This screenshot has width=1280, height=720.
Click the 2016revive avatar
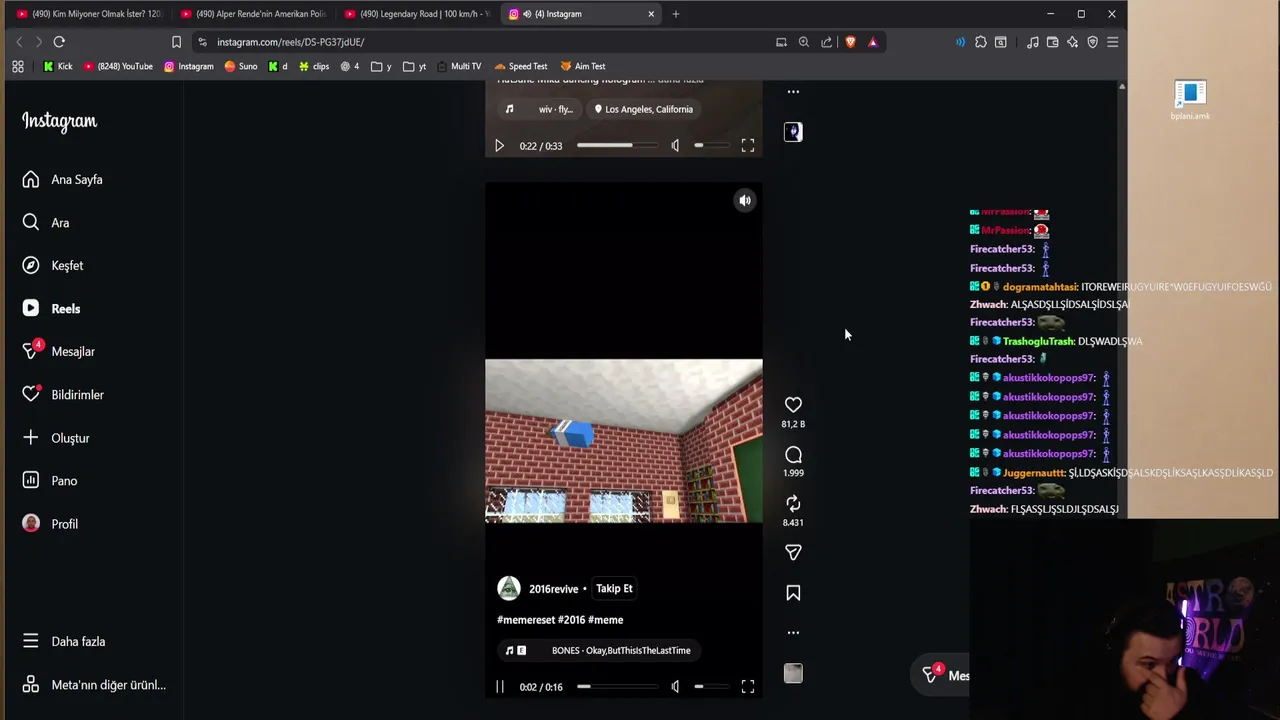pos(509,589)
